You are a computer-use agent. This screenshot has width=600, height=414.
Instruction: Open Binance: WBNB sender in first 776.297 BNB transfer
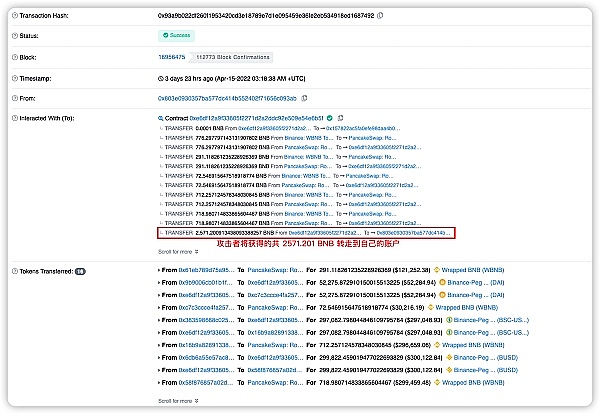(309, 138)
